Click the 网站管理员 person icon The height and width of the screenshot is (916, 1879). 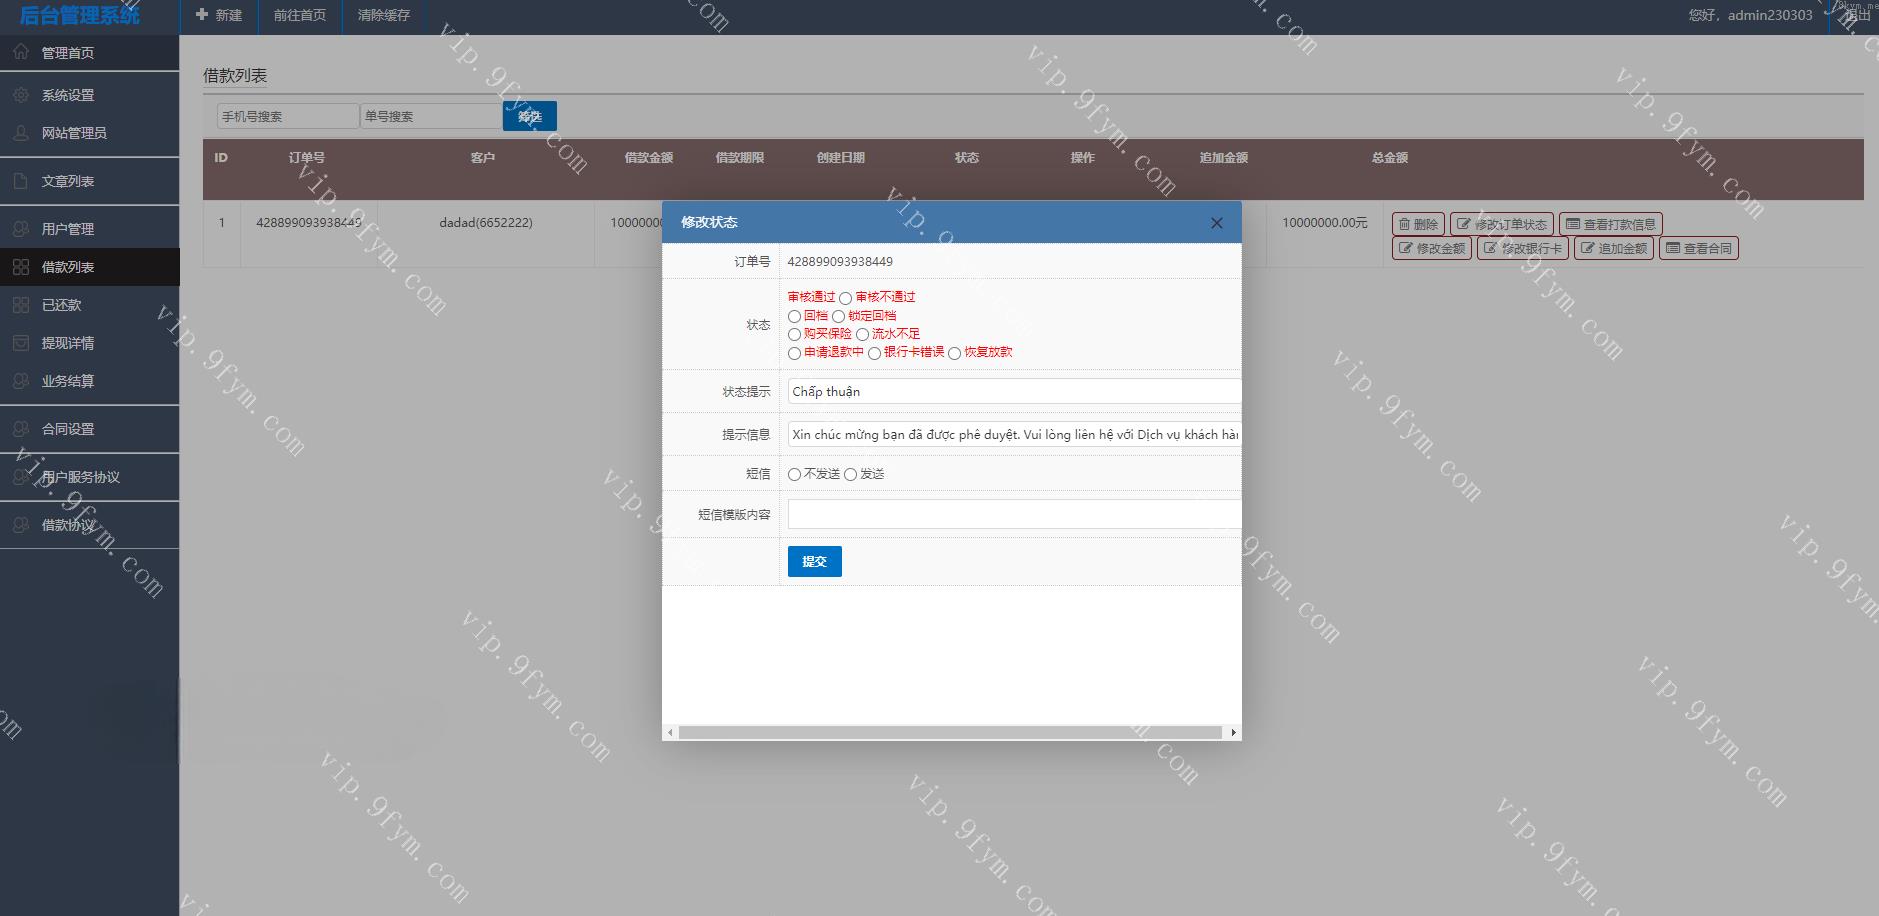point(21,133)
